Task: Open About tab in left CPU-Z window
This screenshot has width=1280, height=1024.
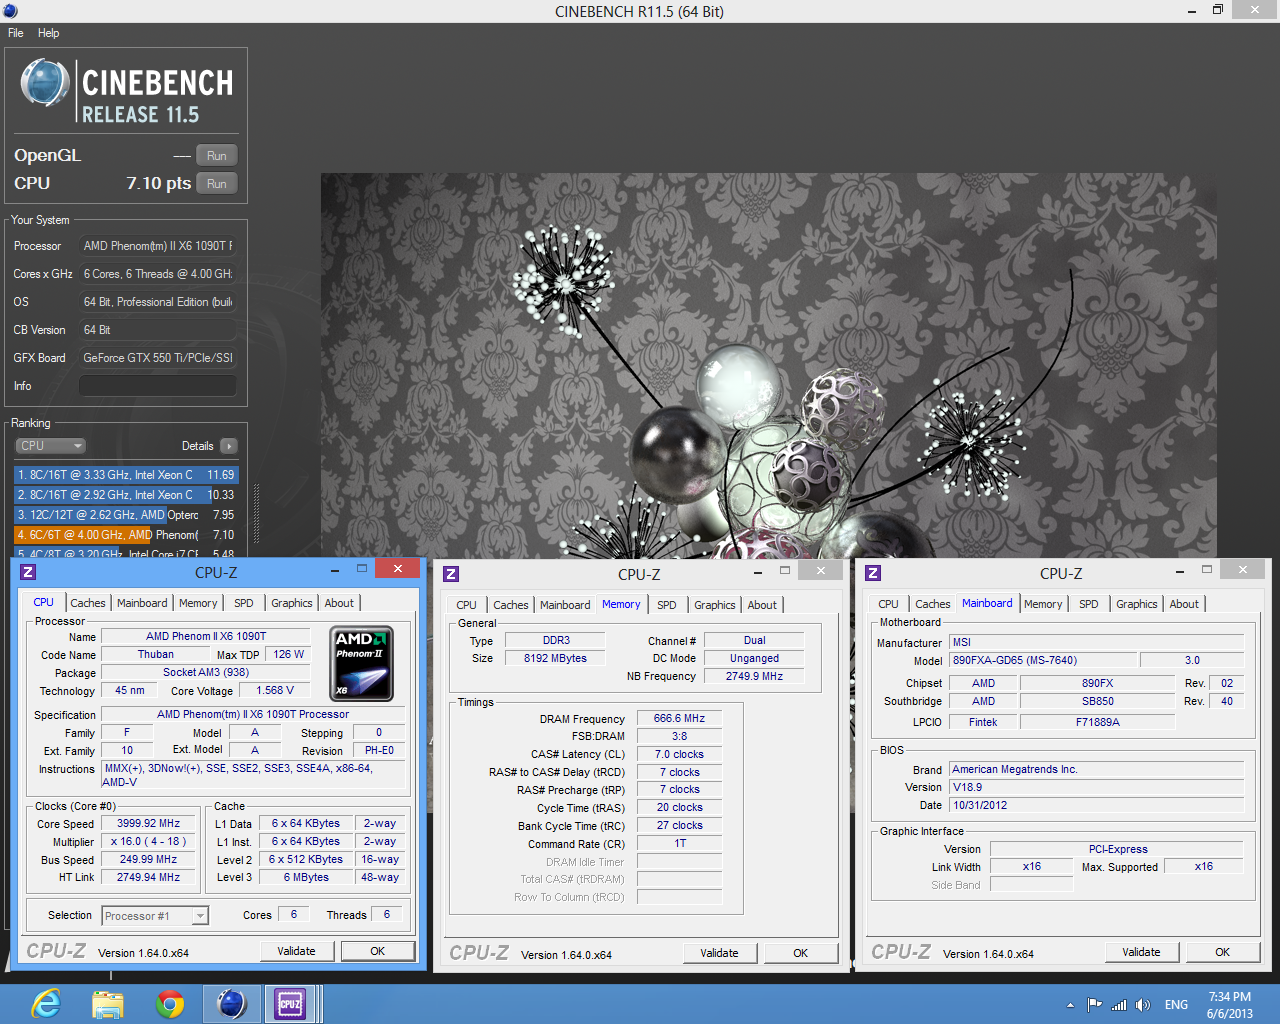Action: point(339,603)
